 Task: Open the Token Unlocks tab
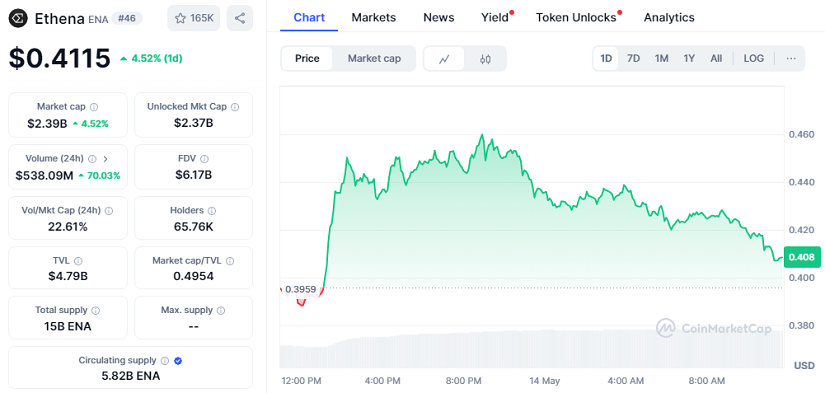click(x=576, y=17)
